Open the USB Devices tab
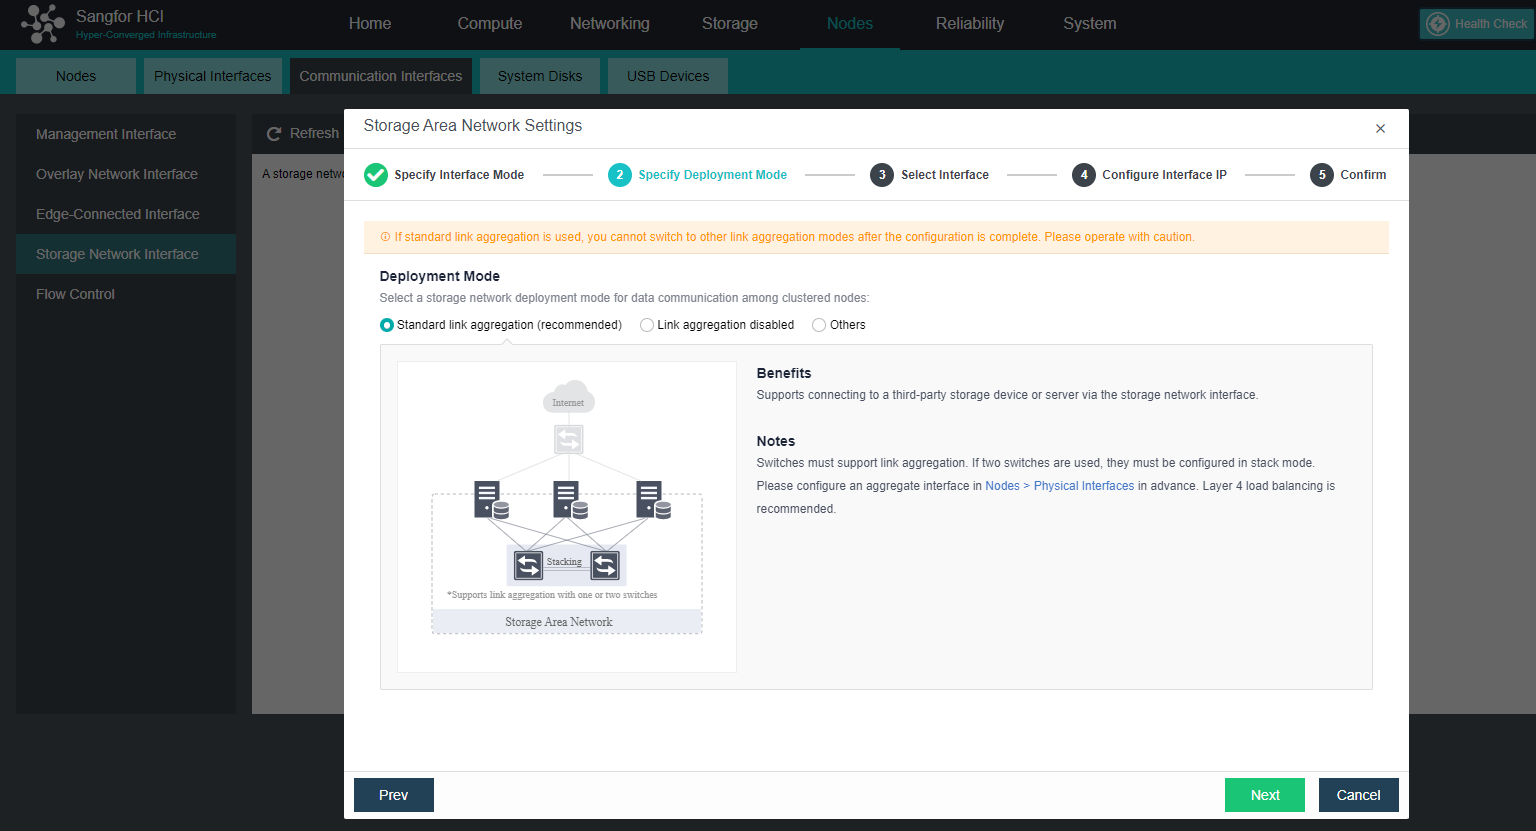Viewport: 1536px width, 831px height. (667, 75)
